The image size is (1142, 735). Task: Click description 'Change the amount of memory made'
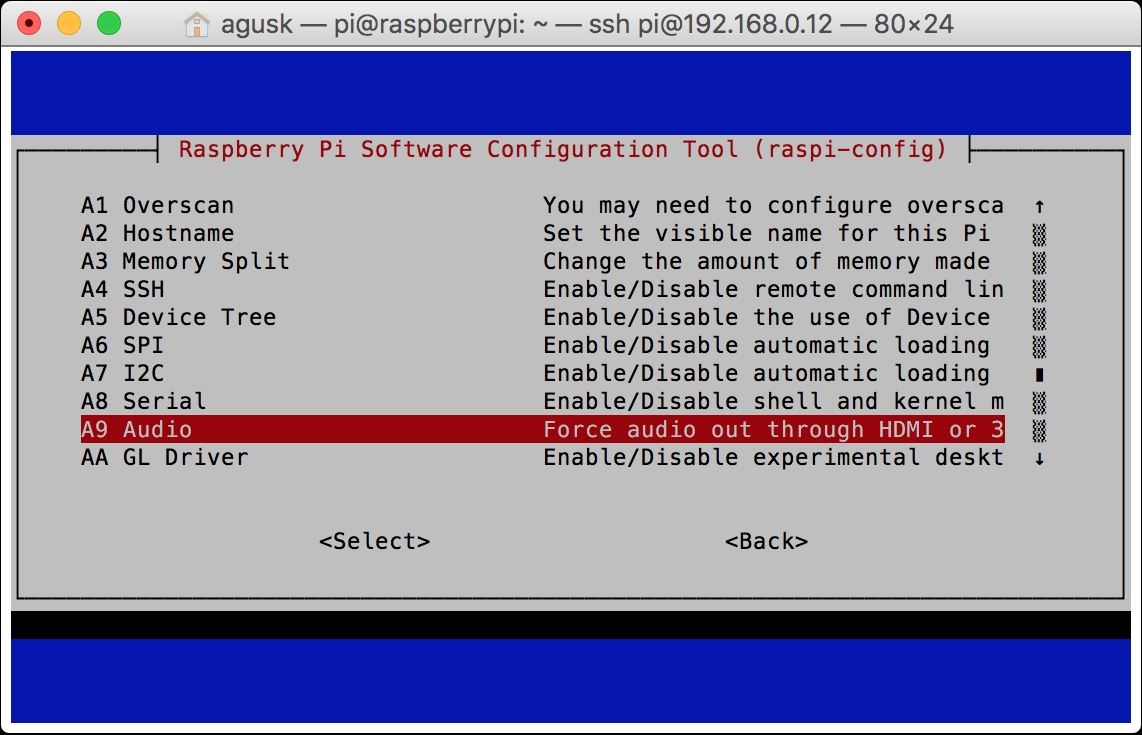click(x=766, y=262)
